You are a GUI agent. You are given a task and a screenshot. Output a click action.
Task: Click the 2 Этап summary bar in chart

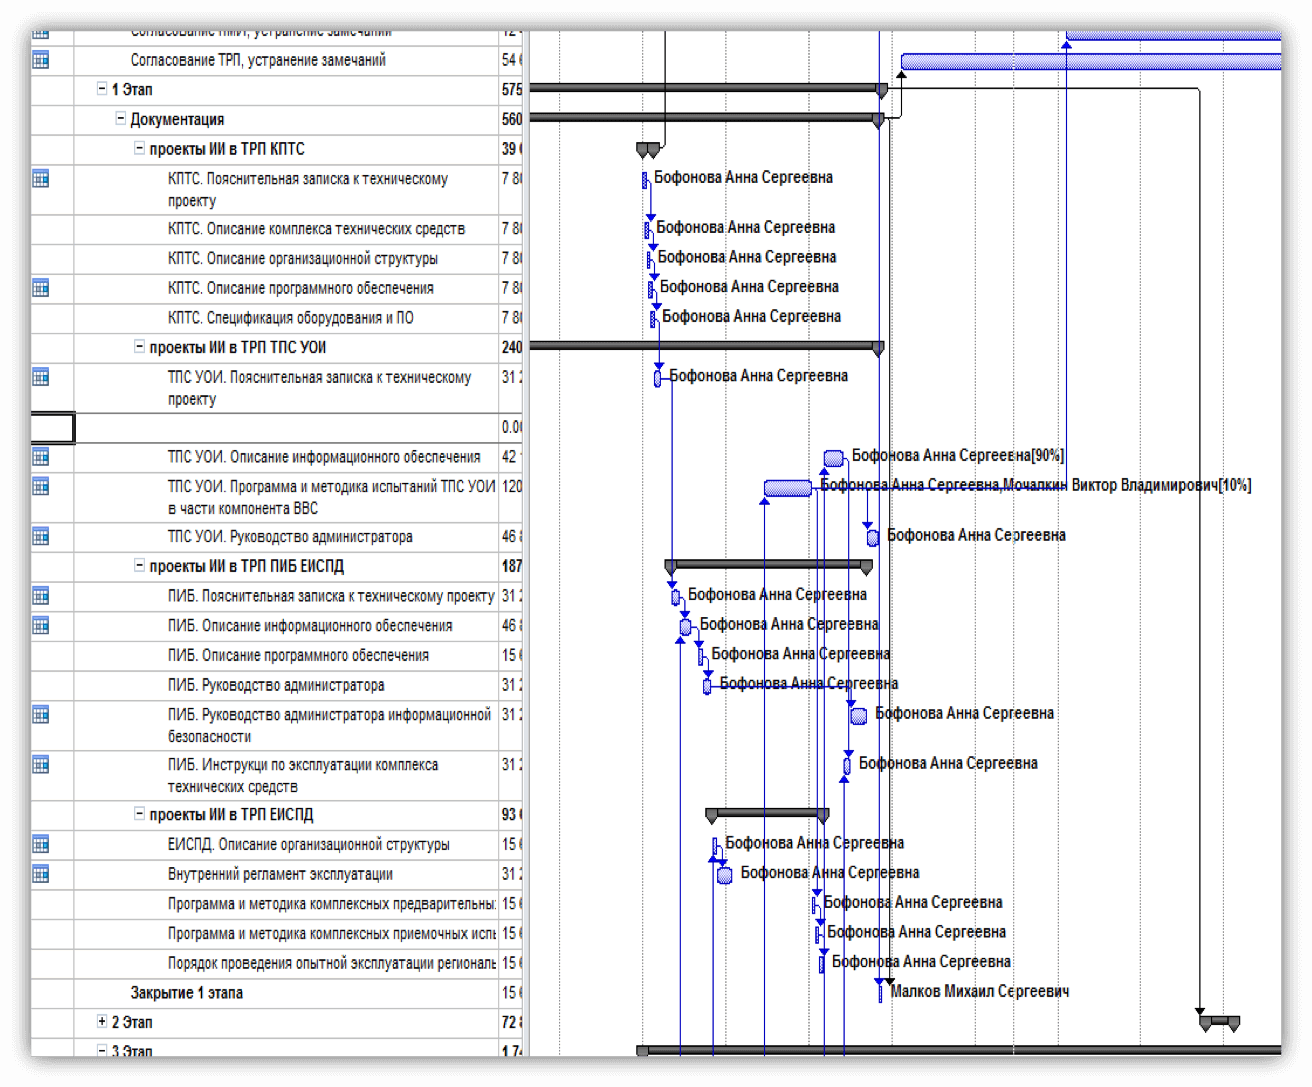click(1219, 1021)
